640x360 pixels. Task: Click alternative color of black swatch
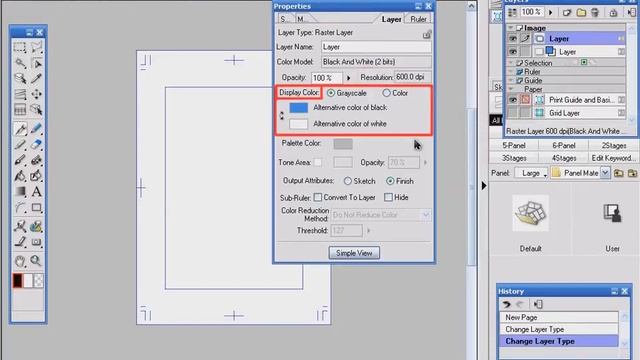298,108
